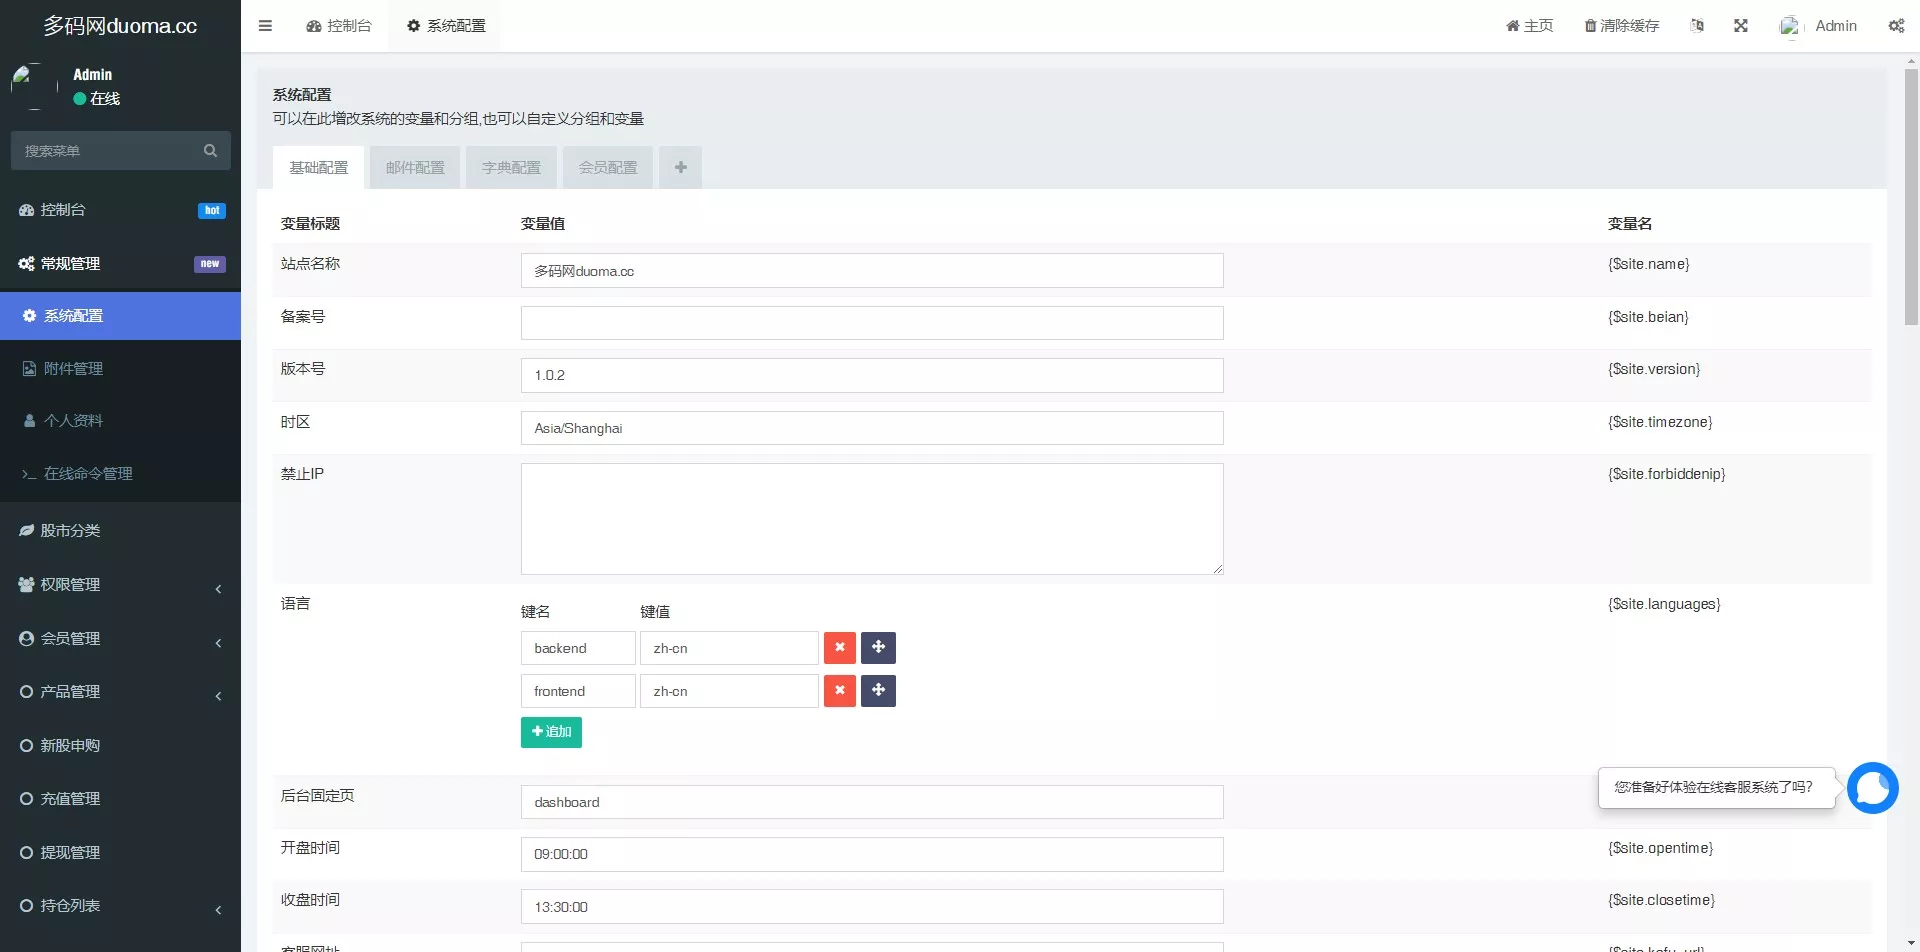
Task: Click the 清除缓存 link in header
Action: (1622, 26)
